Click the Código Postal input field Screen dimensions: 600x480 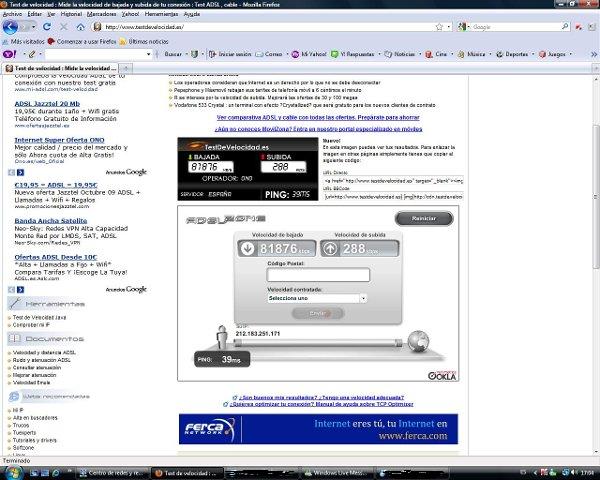(318, 274)
